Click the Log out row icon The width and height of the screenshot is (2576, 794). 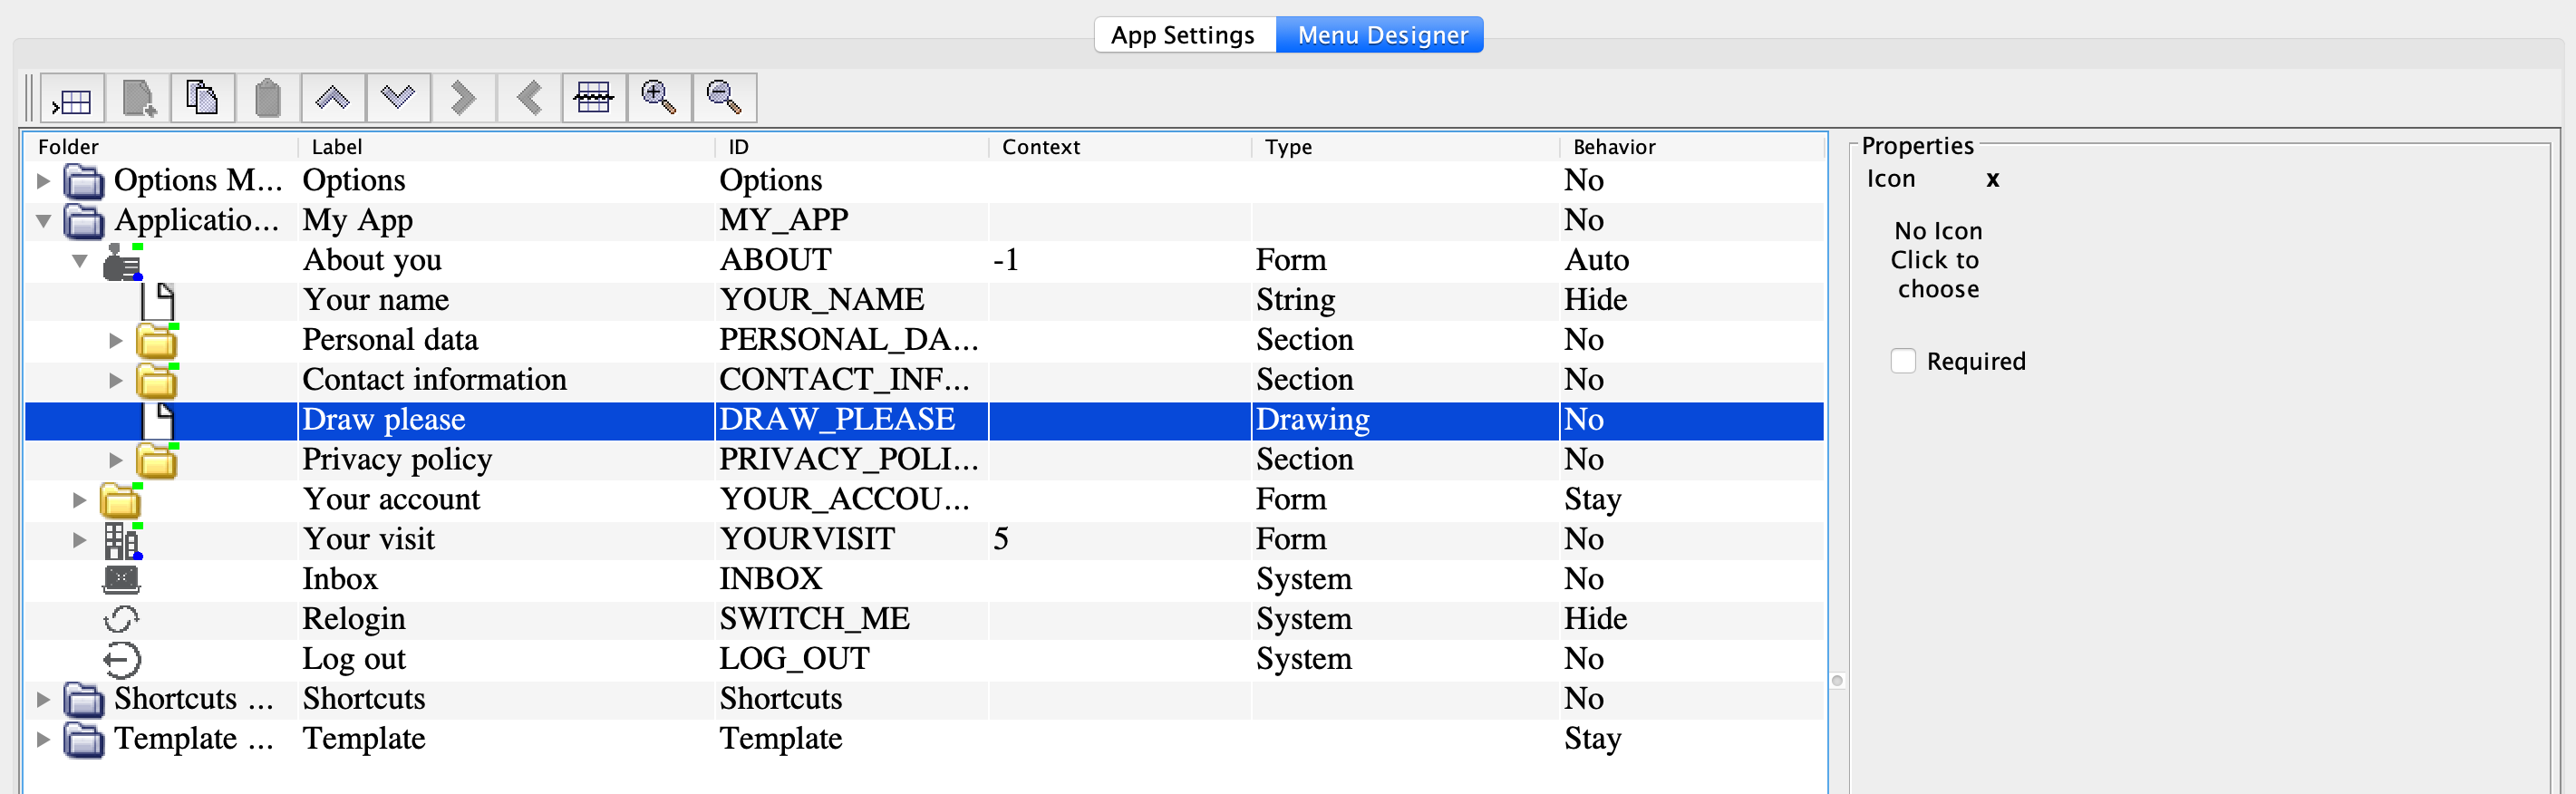pyautogui.click(x=121, y=659)
